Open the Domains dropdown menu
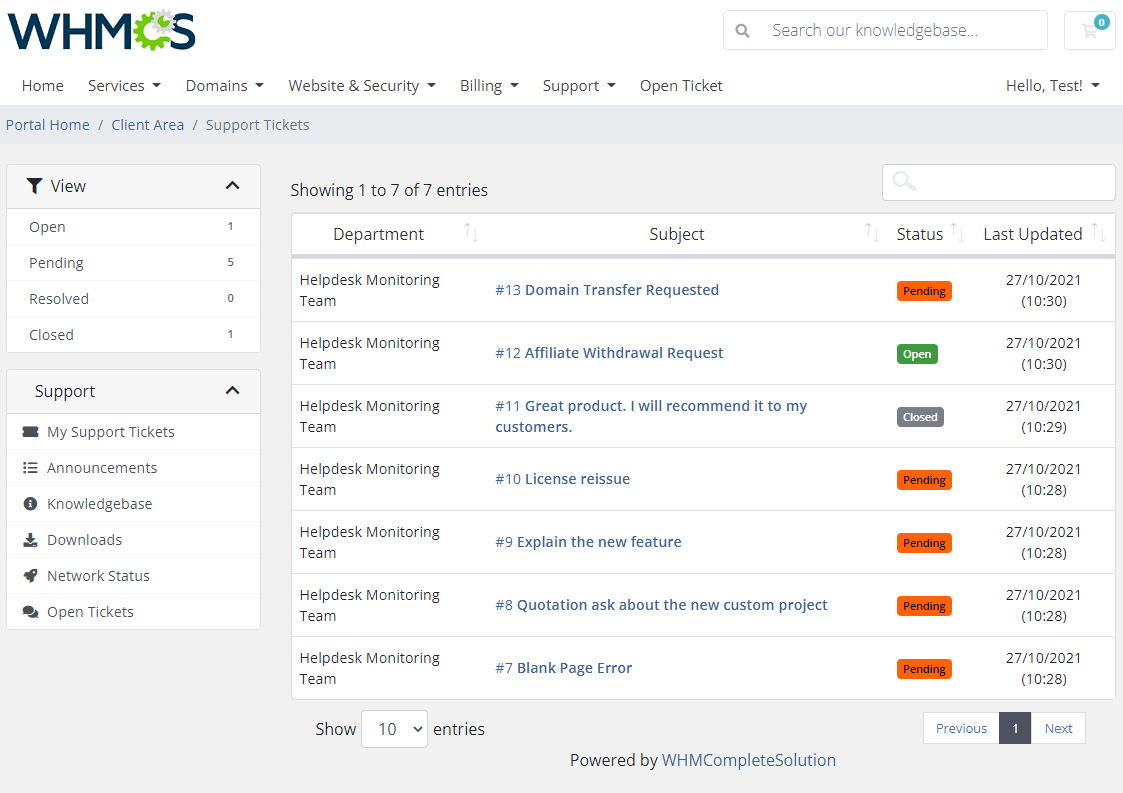 (224, 85)
